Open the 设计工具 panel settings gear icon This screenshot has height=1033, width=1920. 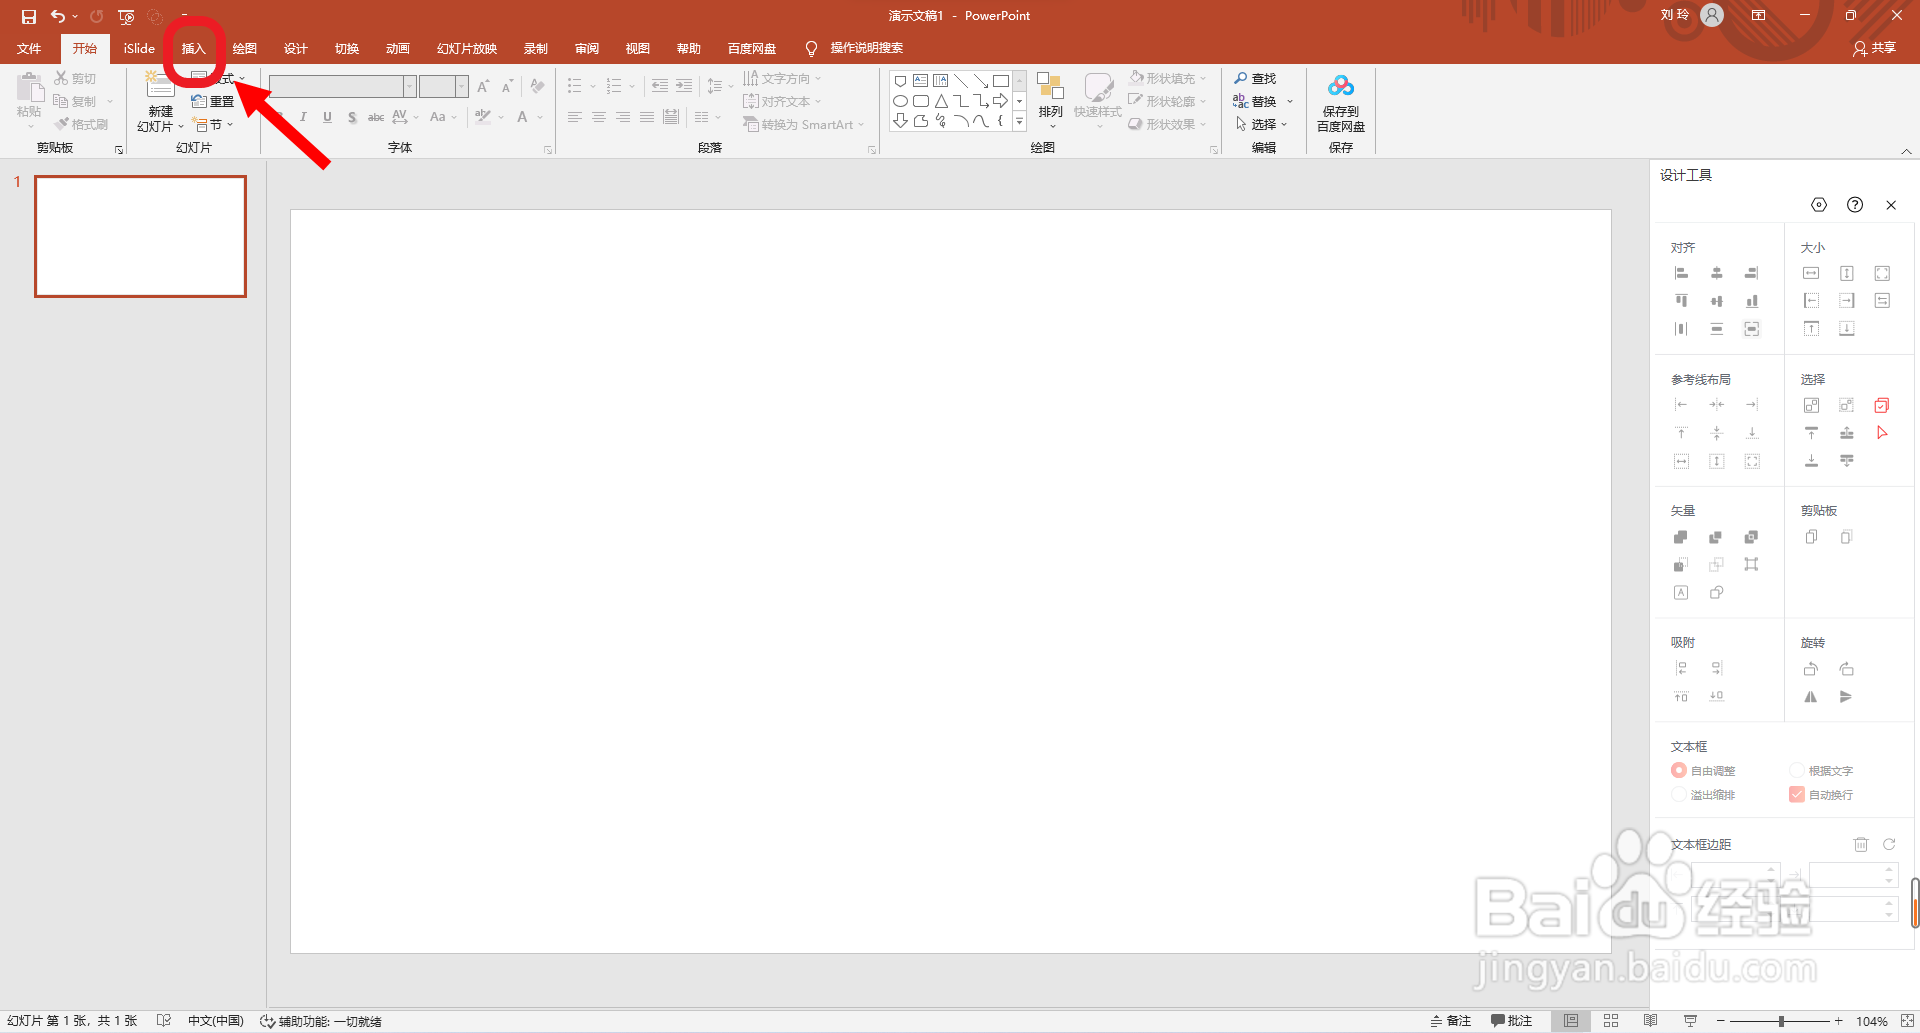coord(1819,205)
